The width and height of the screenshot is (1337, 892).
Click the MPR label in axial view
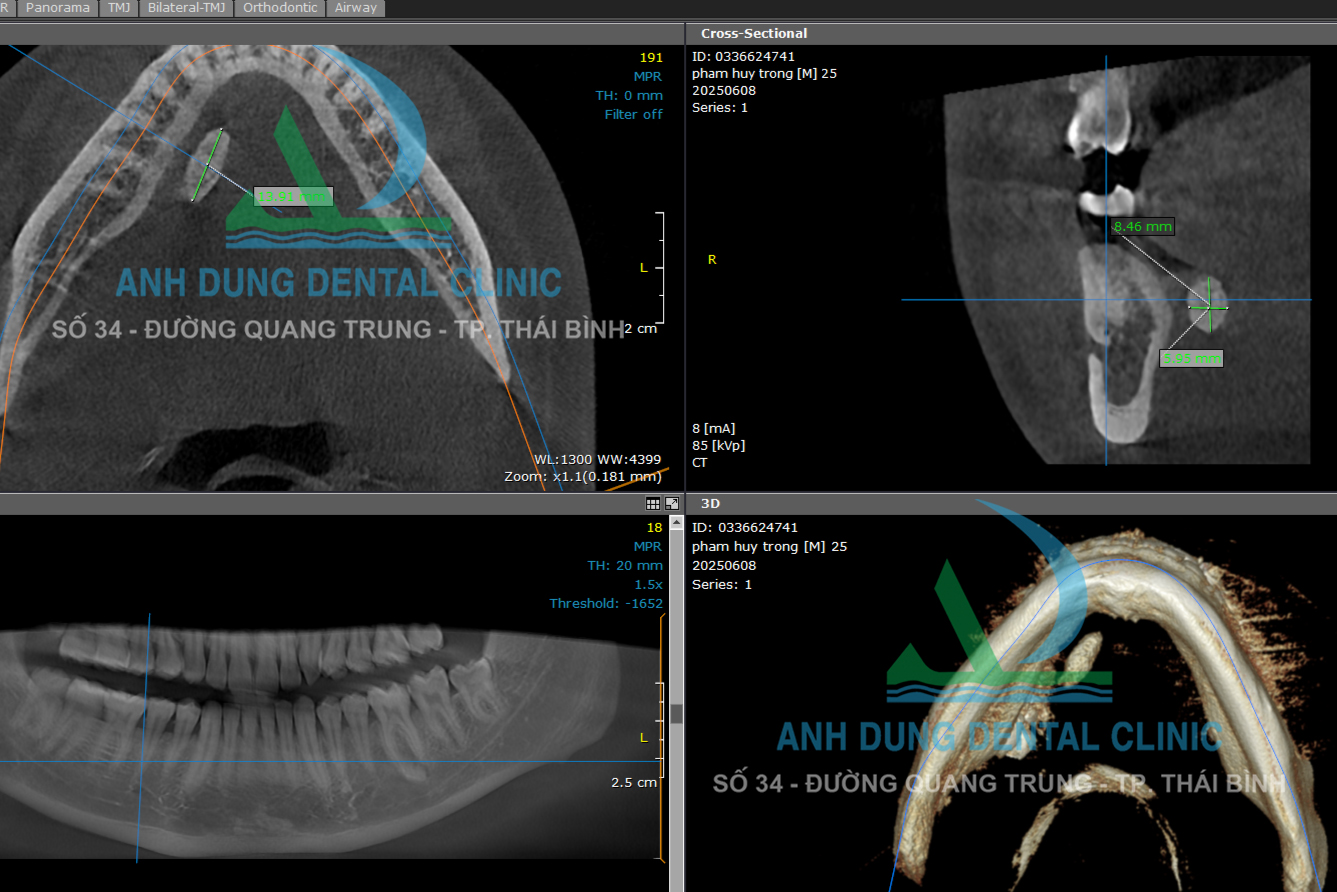[x=648, y=76]
